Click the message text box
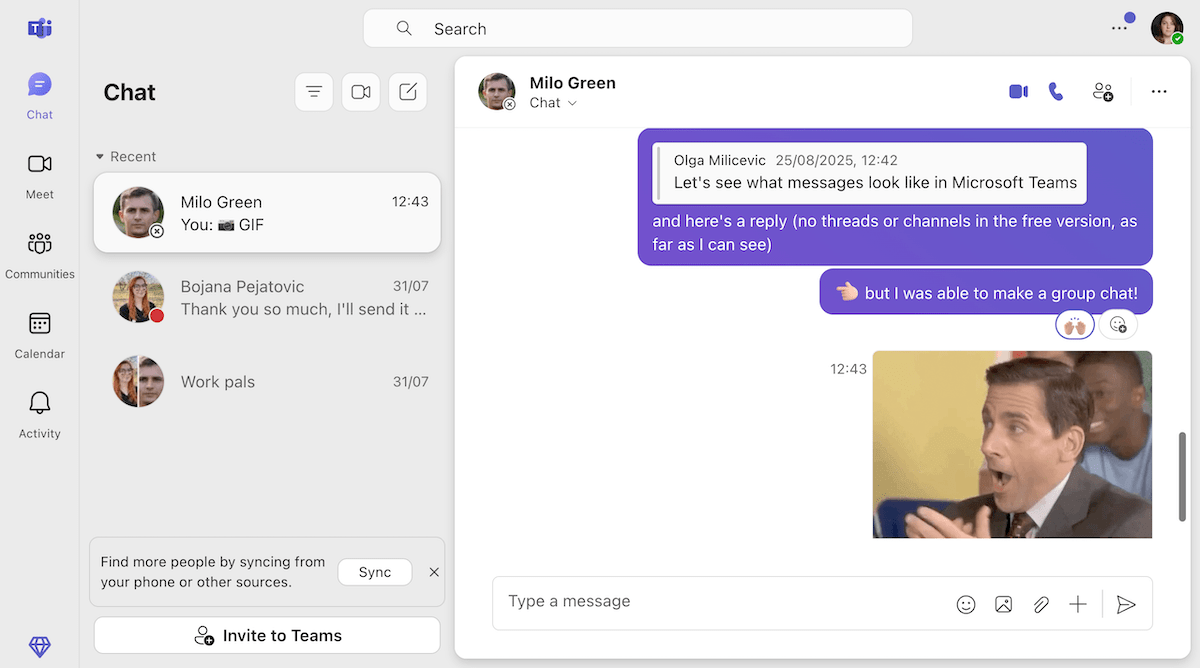Viewport: 1200px width, 668px height. [720, 602]
